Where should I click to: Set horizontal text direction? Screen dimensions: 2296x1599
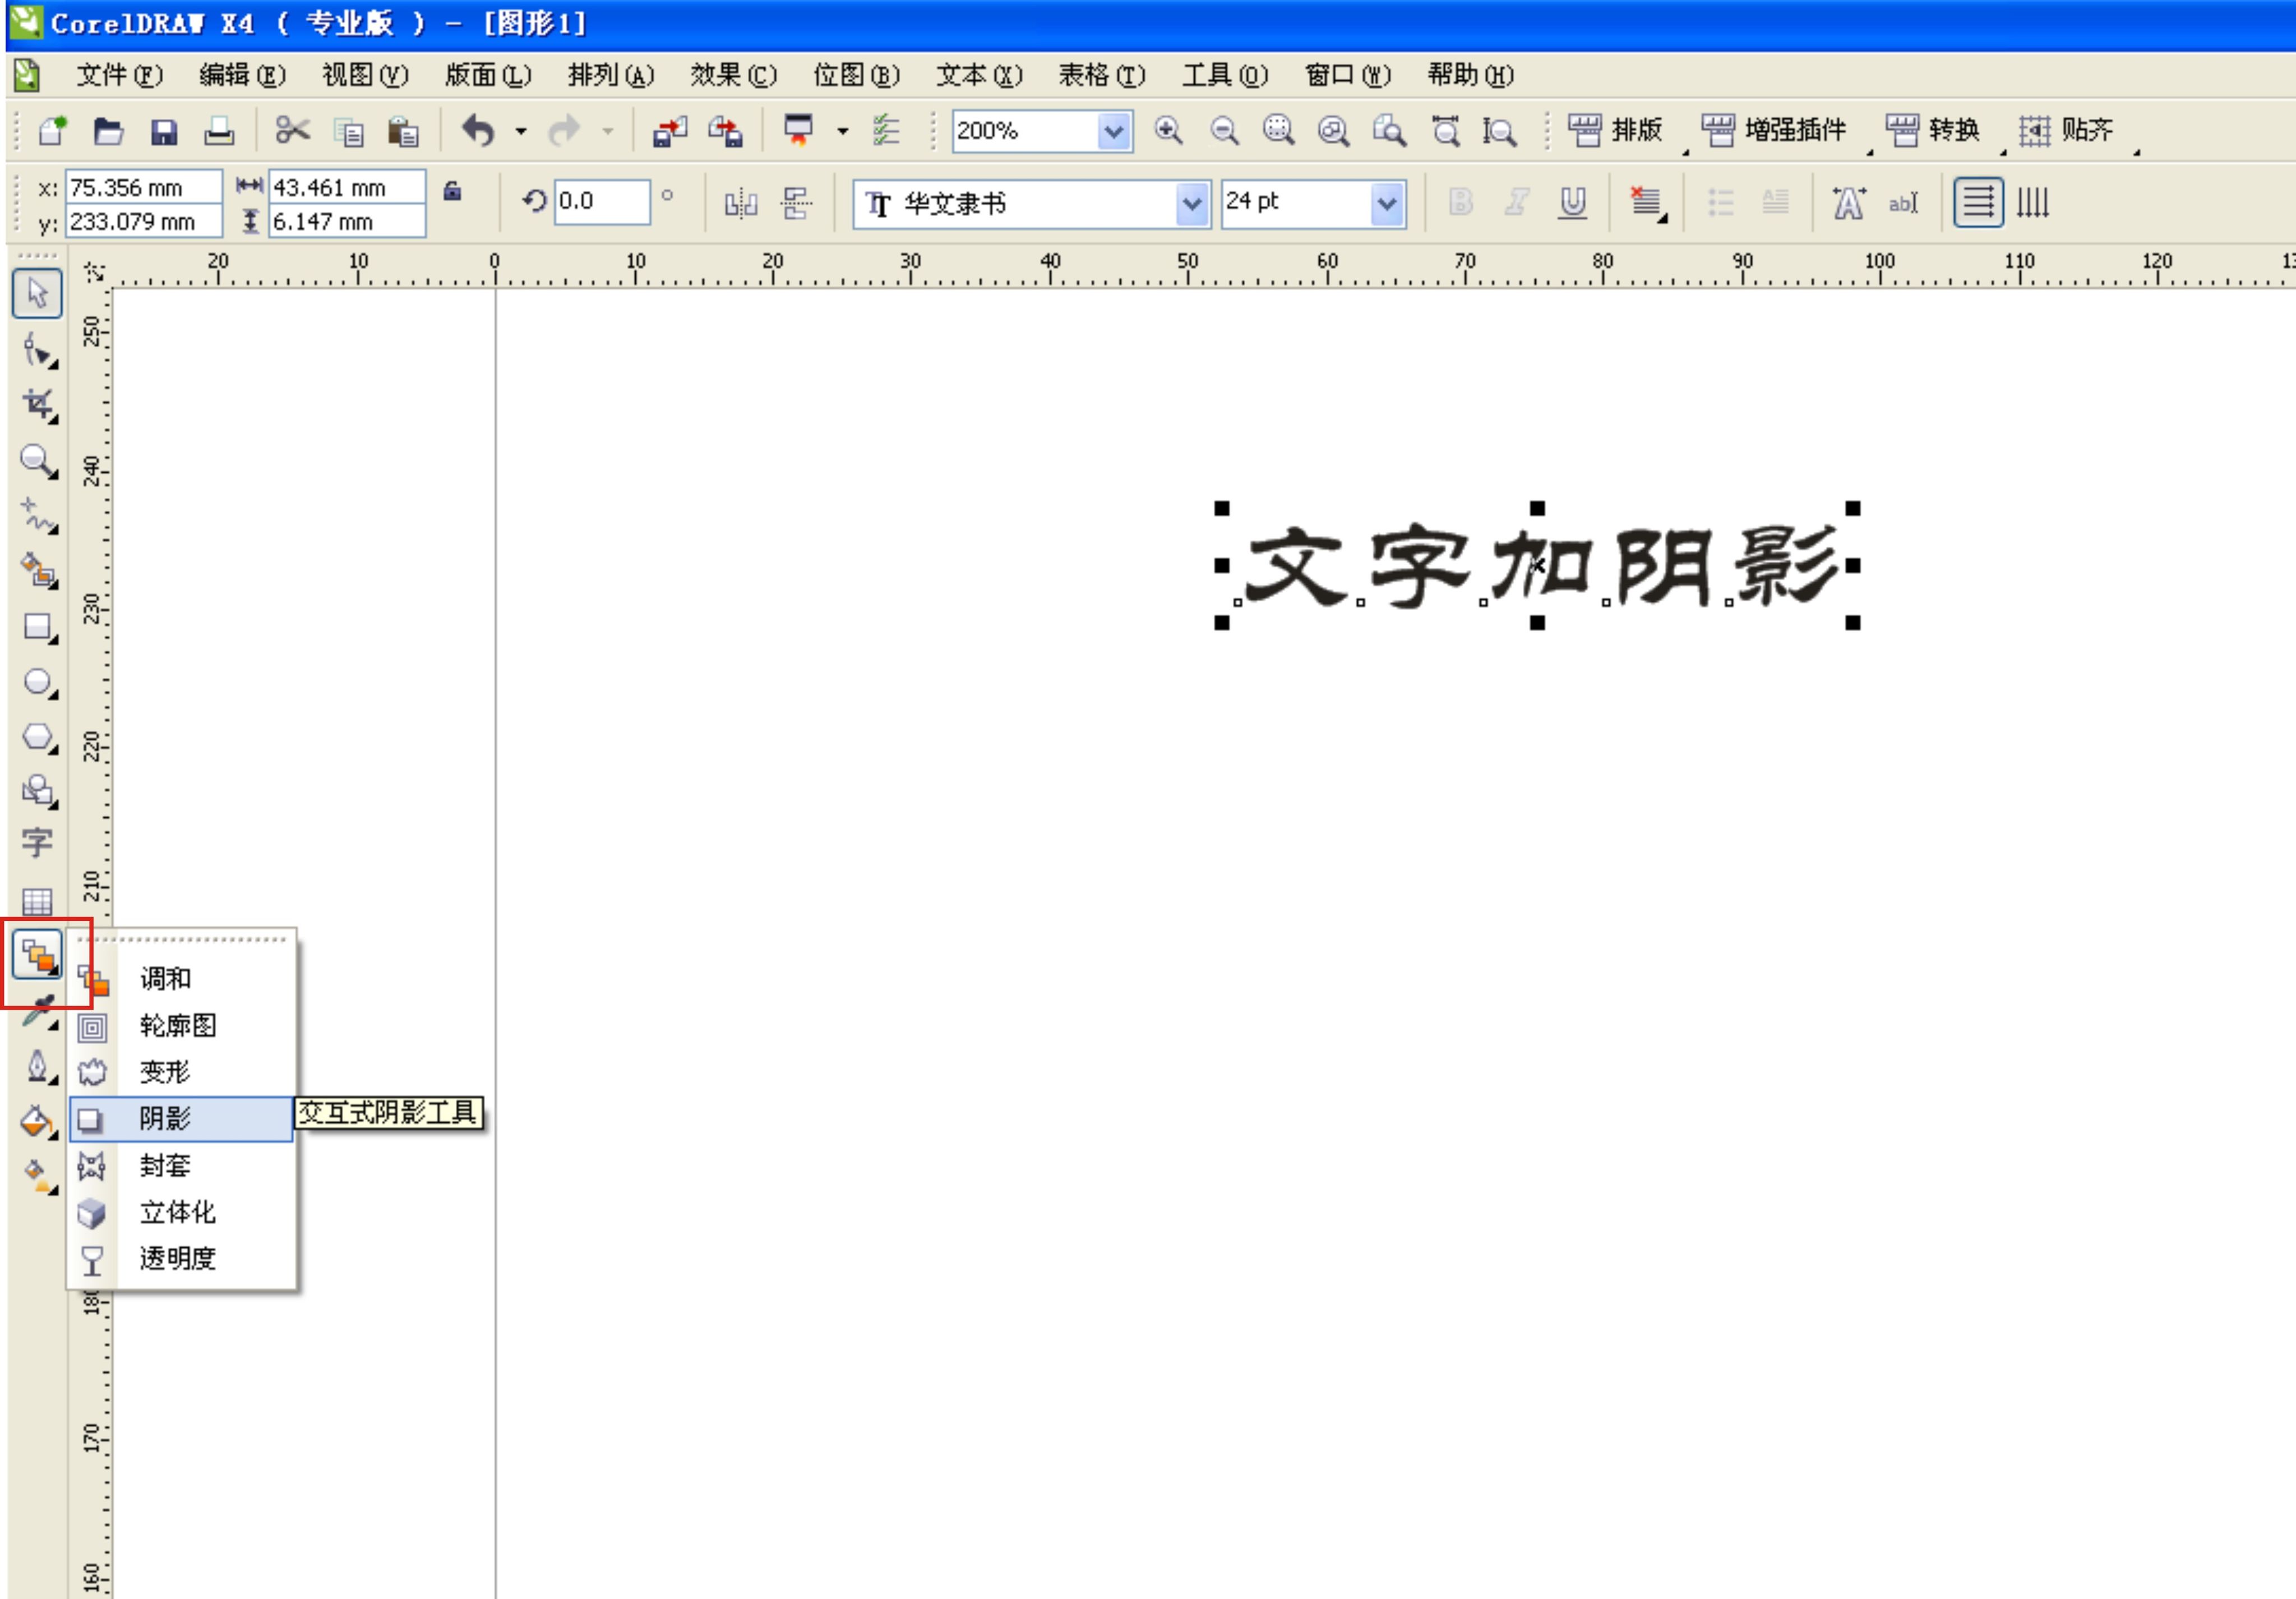[x=1978, y=202]
